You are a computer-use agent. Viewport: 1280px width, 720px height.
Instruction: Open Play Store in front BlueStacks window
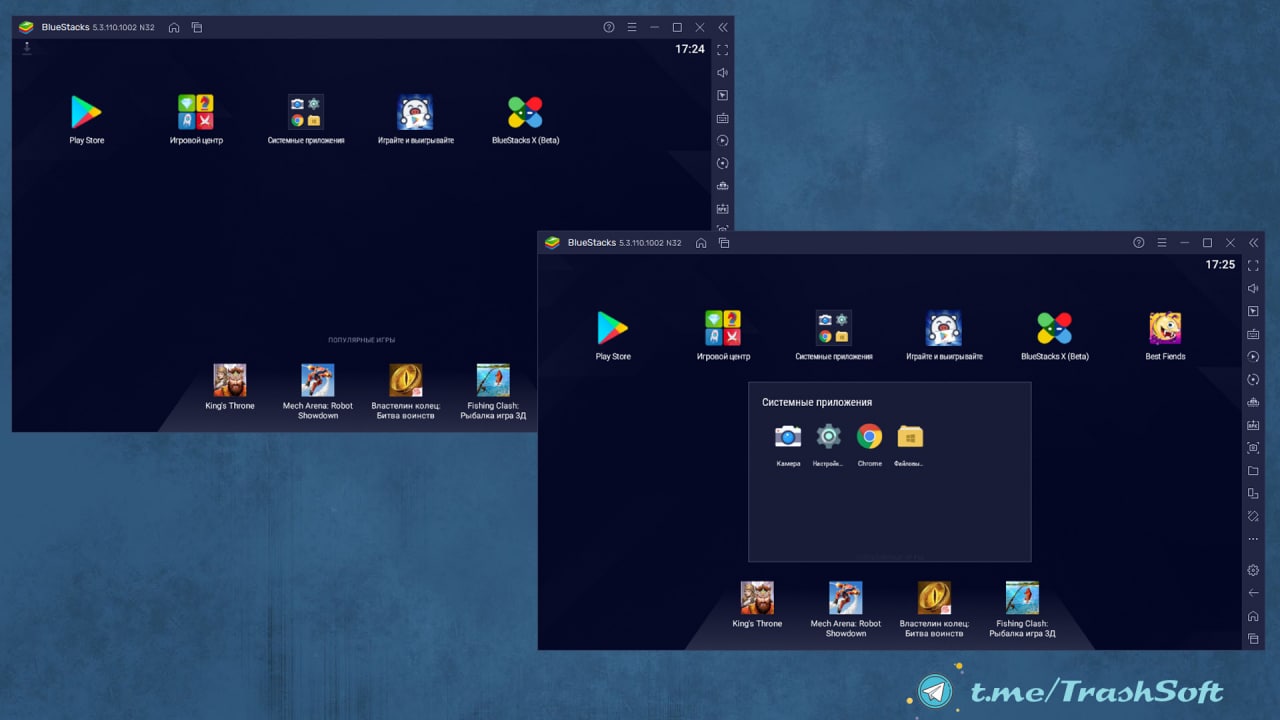(x=612, y=328)
